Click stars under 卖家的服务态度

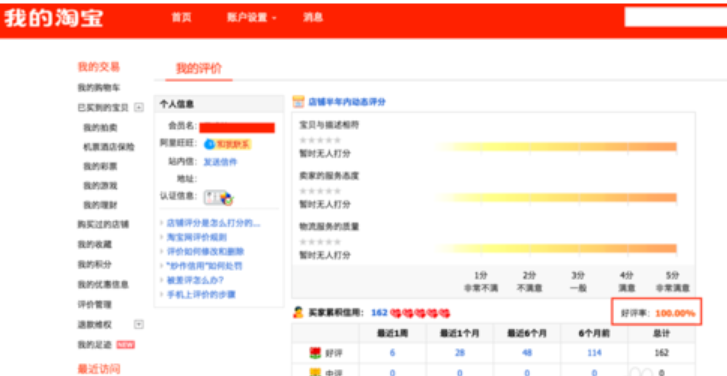(320, 191)
